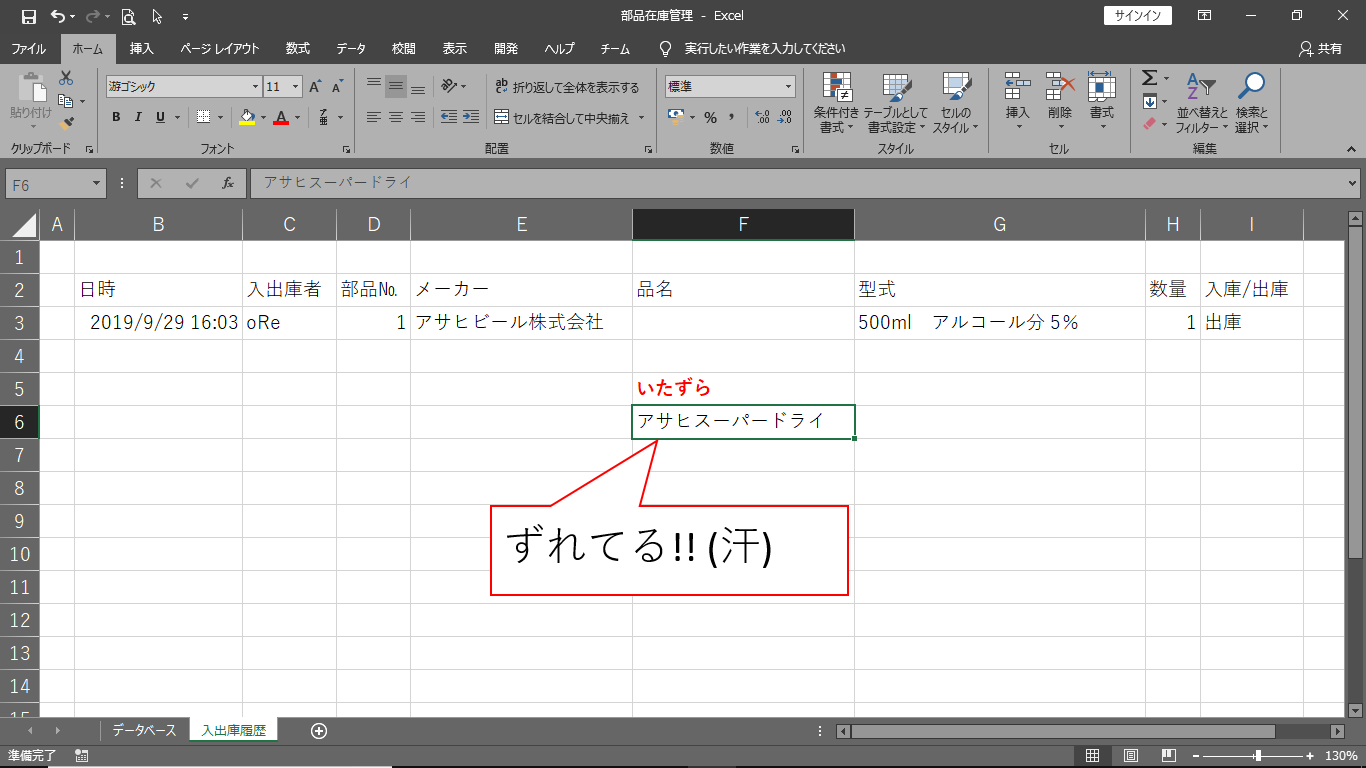This screenshot has width=1366, height=768.
Task: Click the 共有 share button
Action: 1320,48
